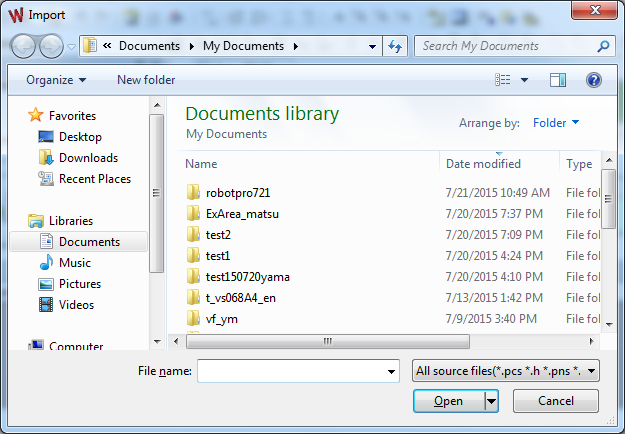Click the Change your view icon
This screenshot has width=625, height=434.
[503, 80]
